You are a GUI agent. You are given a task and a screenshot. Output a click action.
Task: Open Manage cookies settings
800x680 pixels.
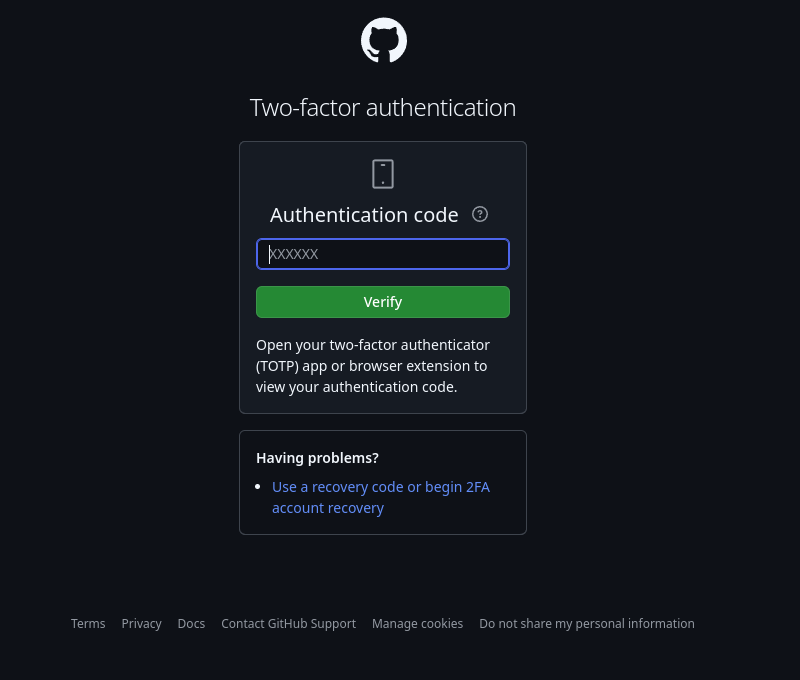tap(417, 624)
